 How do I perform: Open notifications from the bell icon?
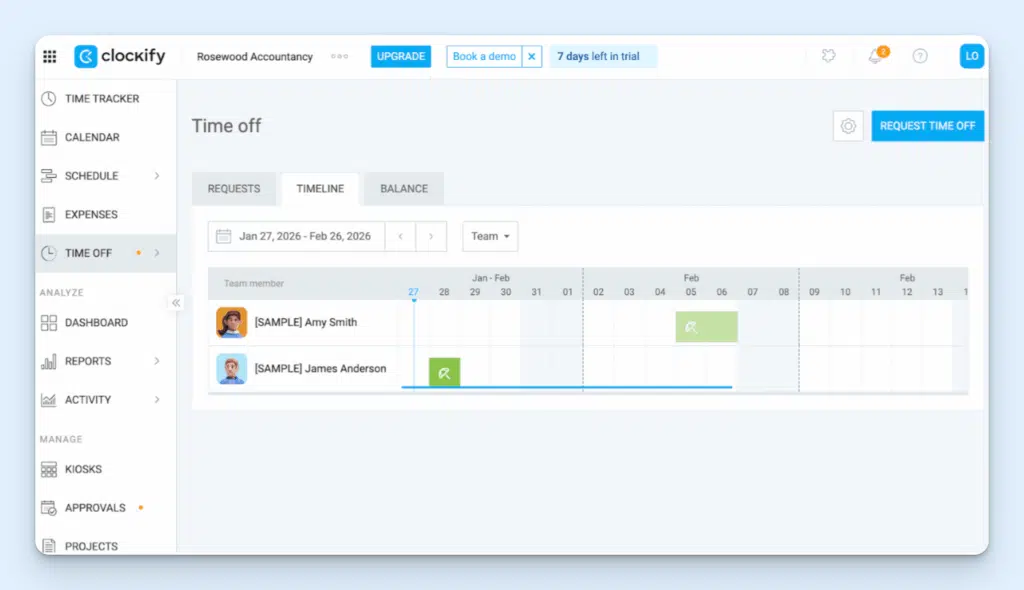(x=874, y=56)
